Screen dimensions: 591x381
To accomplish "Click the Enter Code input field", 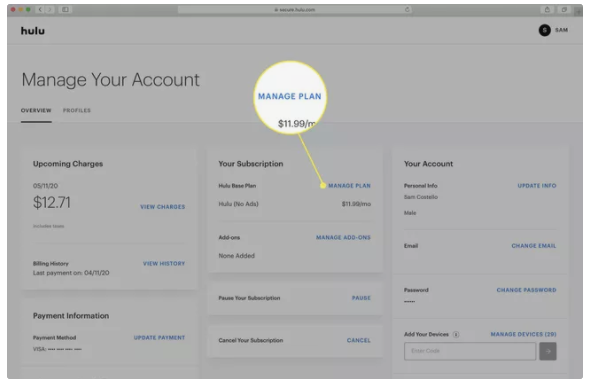I will click(470, 351).
